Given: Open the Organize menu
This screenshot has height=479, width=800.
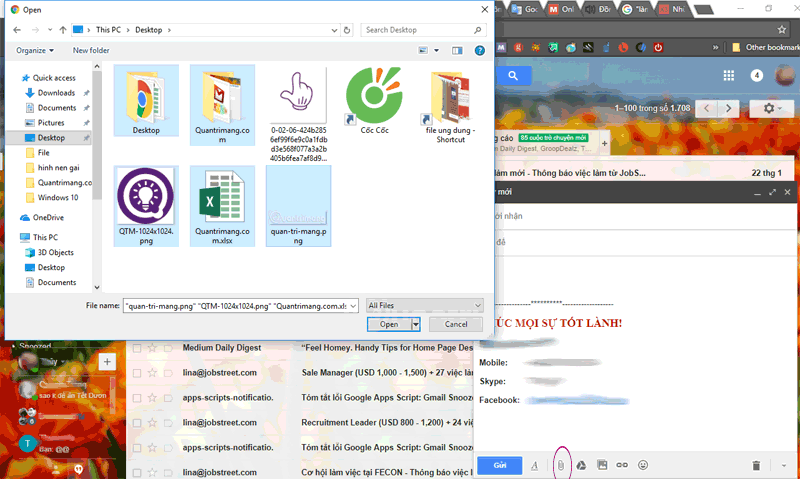Looking at the screenshot, I should (35, 51).
